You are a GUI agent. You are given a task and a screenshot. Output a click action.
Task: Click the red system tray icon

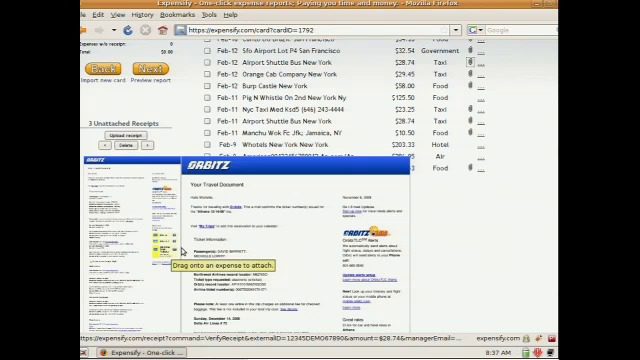(538, 353)
